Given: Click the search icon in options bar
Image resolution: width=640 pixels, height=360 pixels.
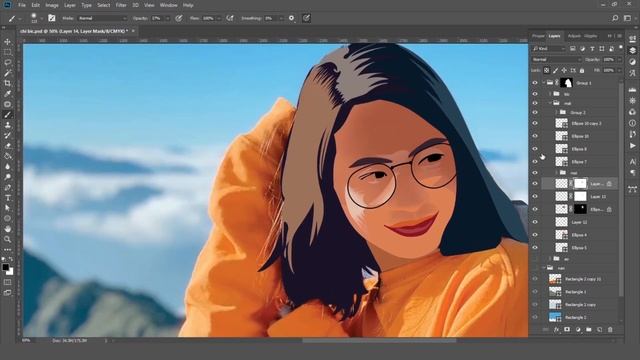Looking at the screenshot, I should click(x=615, y=18).
